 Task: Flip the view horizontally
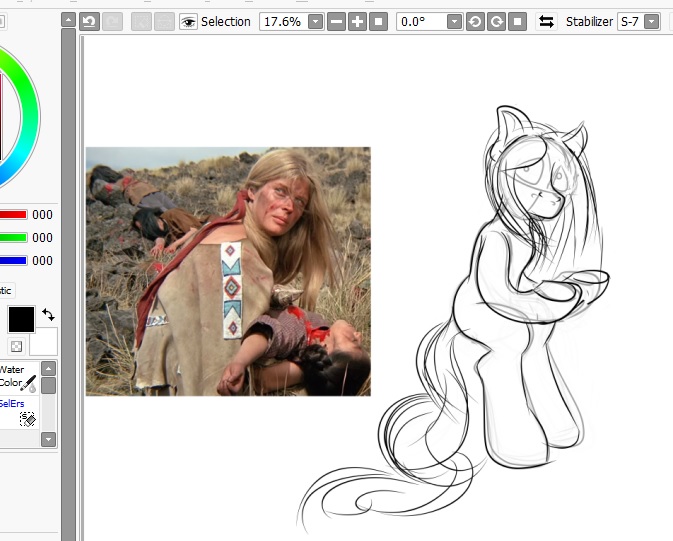(546, 21)
